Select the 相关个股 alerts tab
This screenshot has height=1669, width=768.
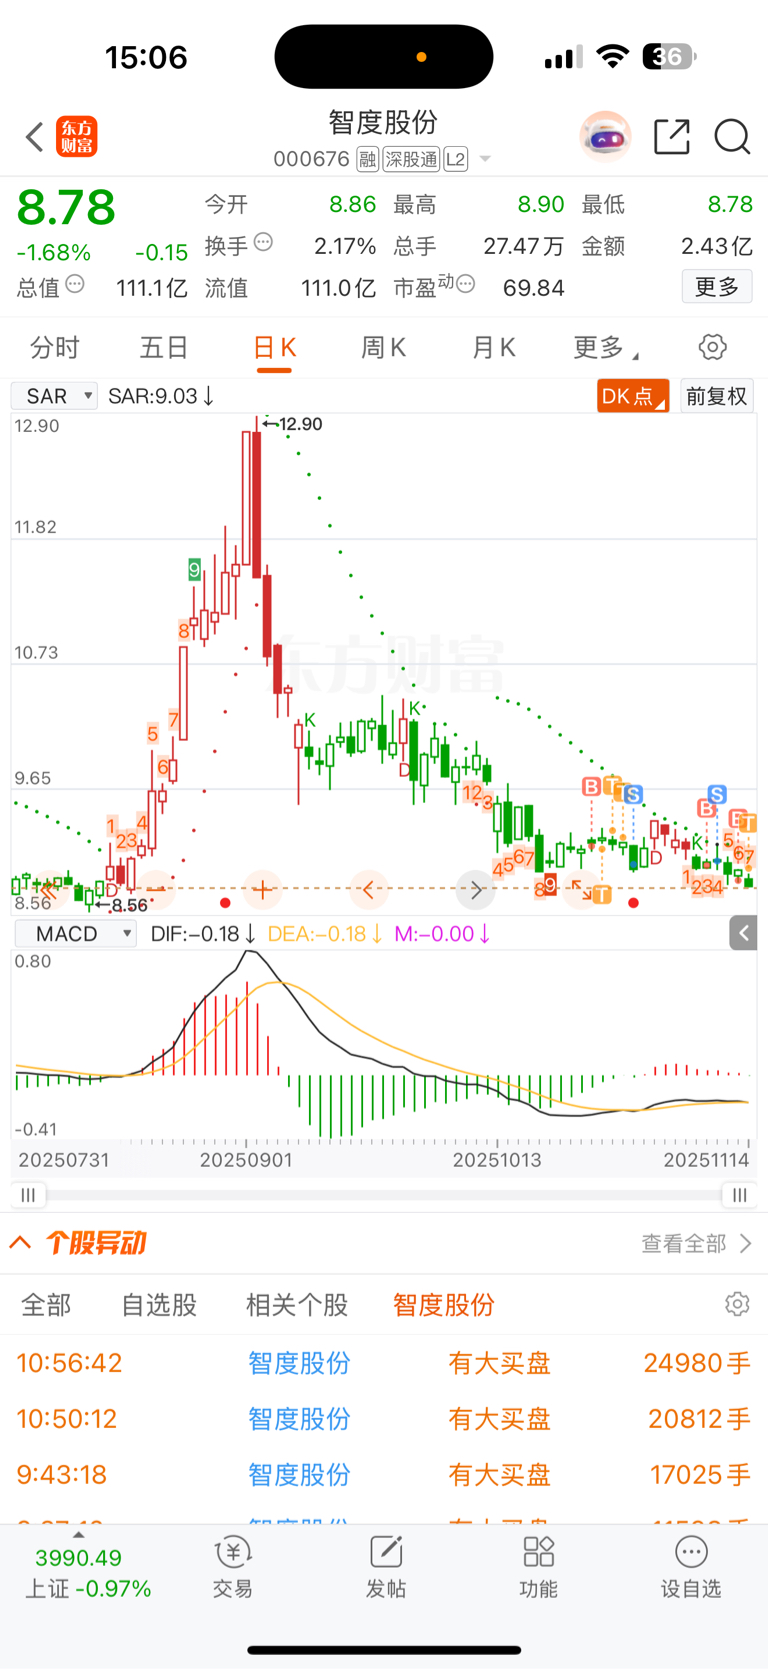coord(297,1305)
